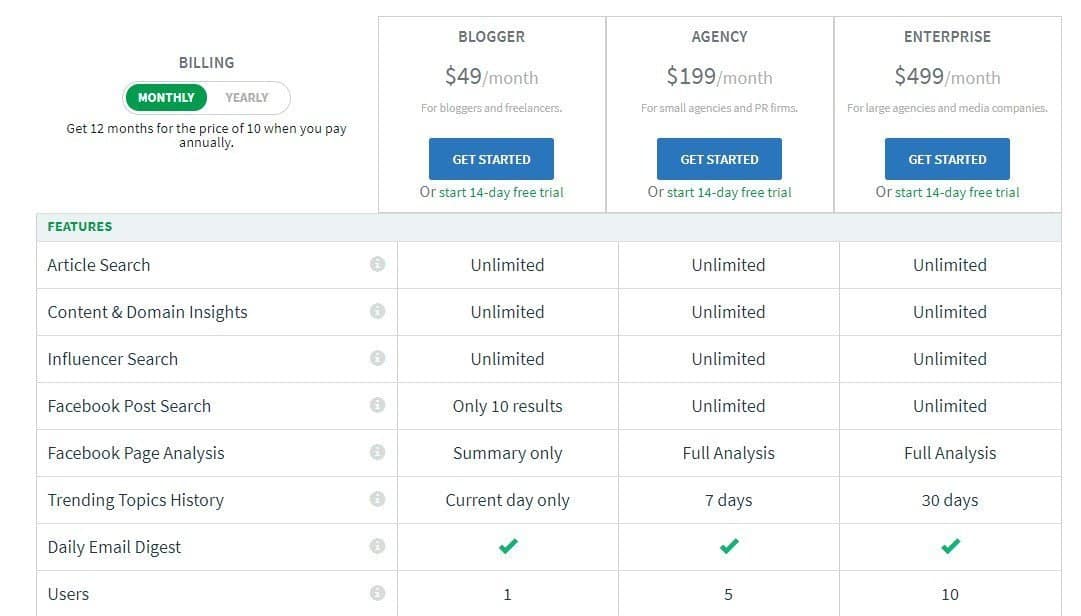Click info icon next to Article Search
This screenshot has width=1081, height=616.
click(x=377, y=264)
